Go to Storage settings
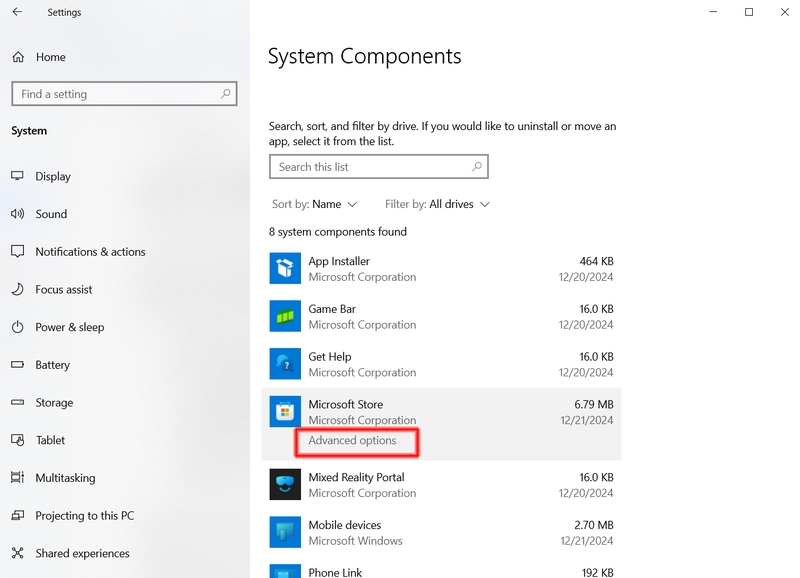 [54, 403]
